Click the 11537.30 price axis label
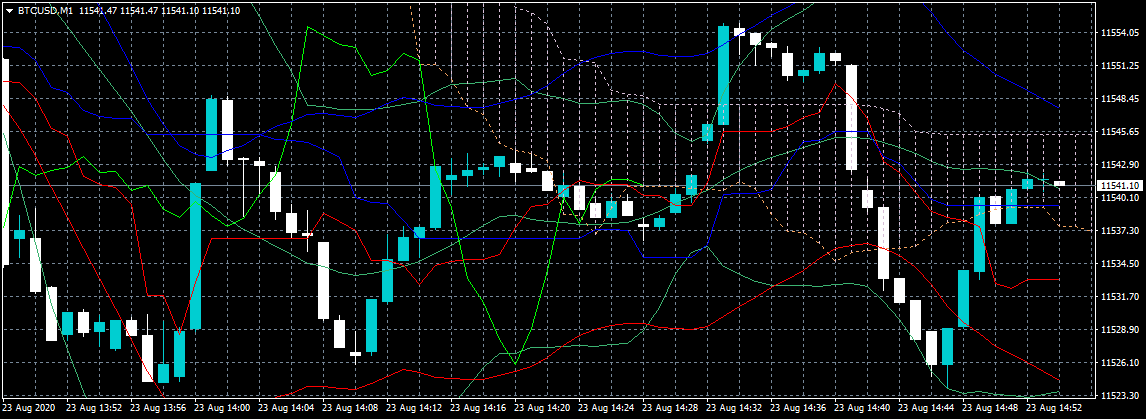The width and height of the screenshot is (1146, 419). (x=1119, y=230)
